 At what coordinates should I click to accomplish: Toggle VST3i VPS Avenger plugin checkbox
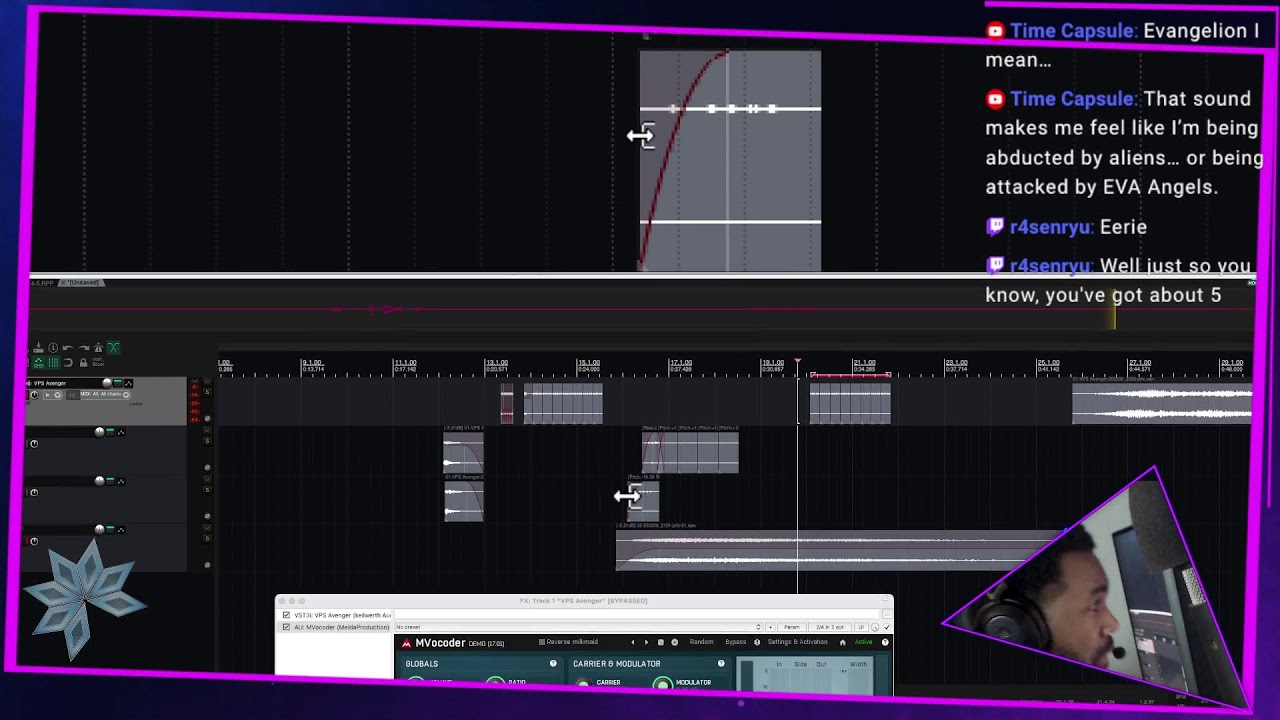tap(286, 615)
